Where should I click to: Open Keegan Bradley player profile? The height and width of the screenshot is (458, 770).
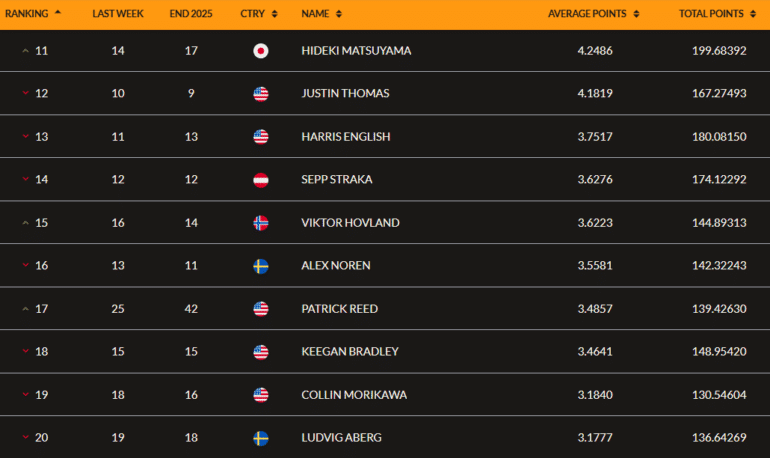[349, 352]
